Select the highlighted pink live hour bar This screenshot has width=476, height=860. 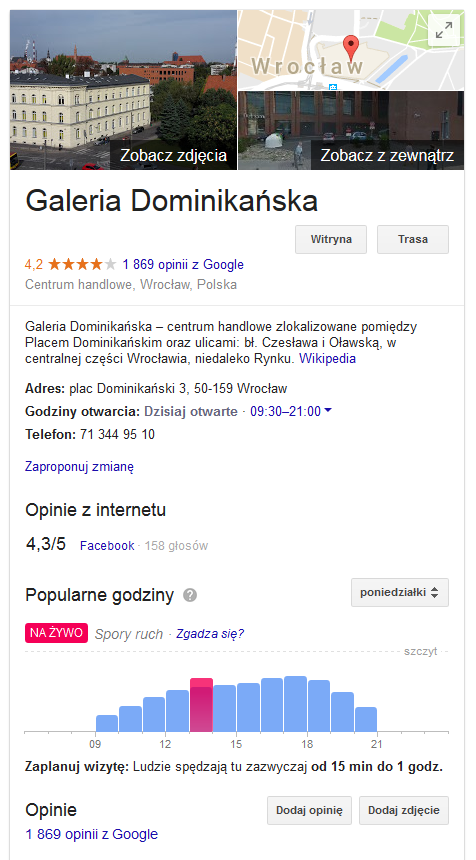(201, 705)
